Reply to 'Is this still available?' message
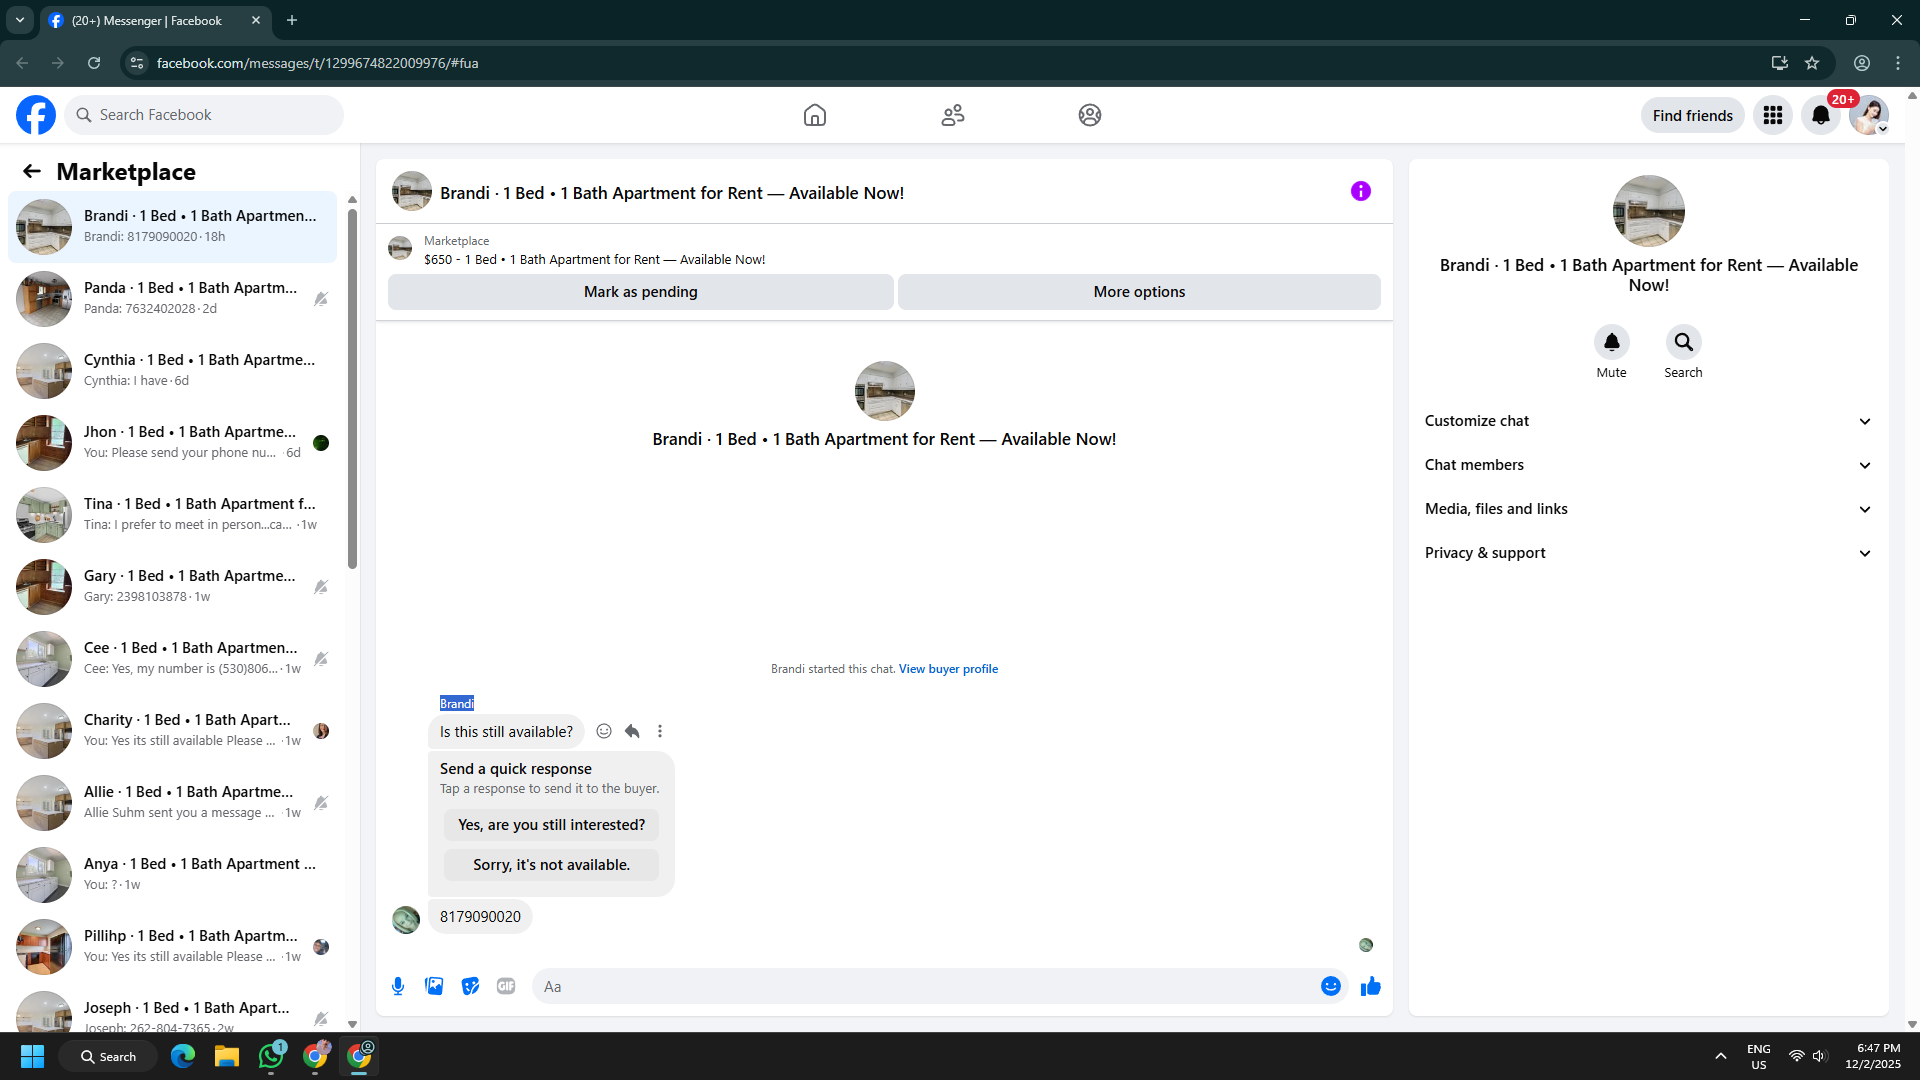The image size is (1920, 1080). click(632, 731)
